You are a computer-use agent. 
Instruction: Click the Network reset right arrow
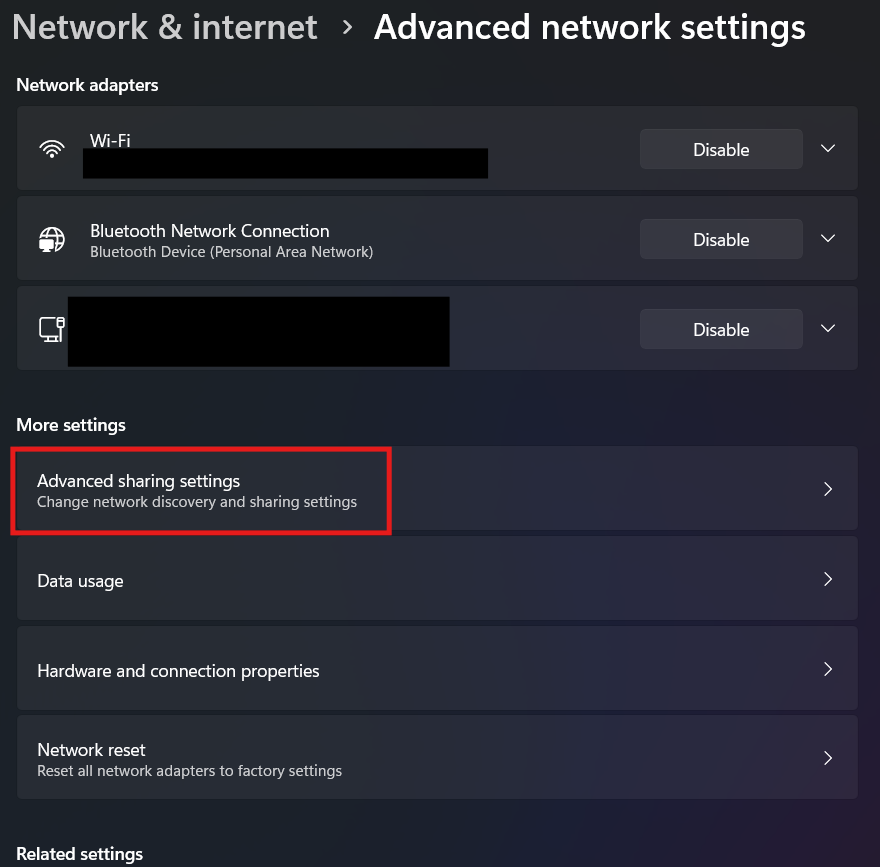pyautogui.click(x=828, y=758)
